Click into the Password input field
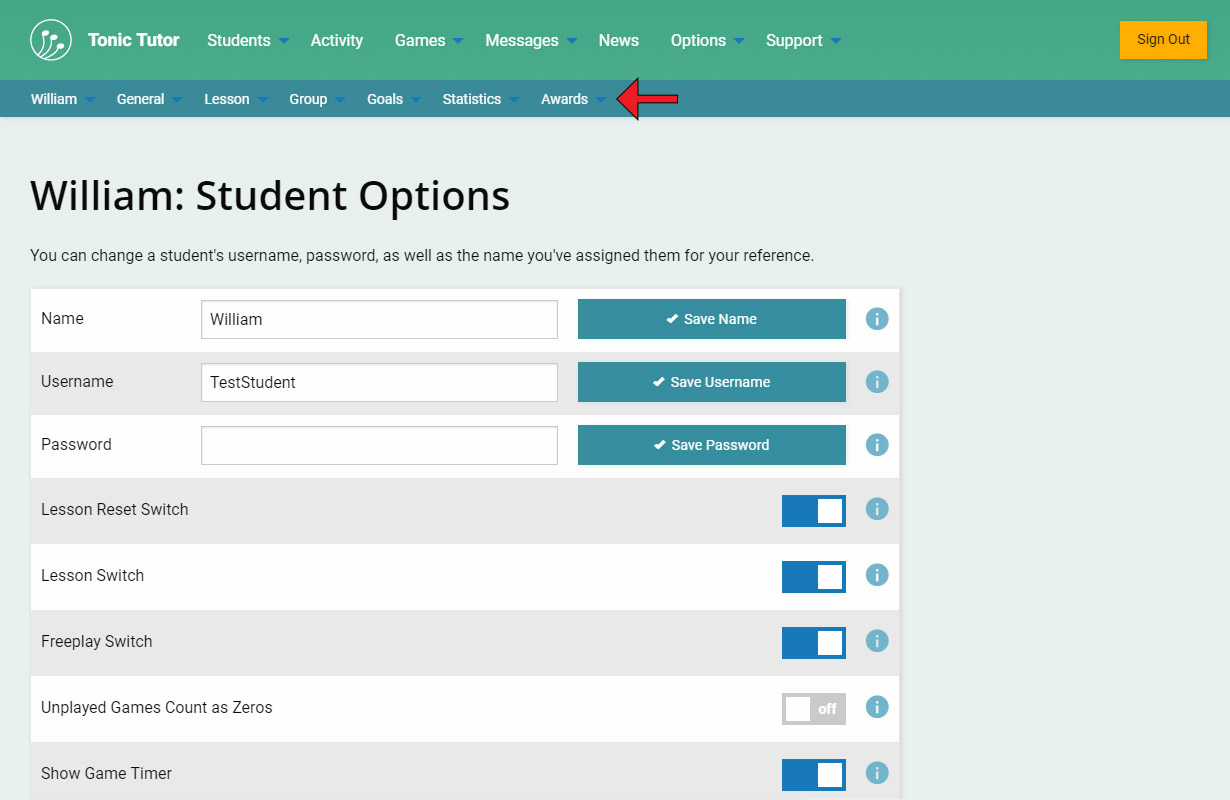 pos(379,446)
